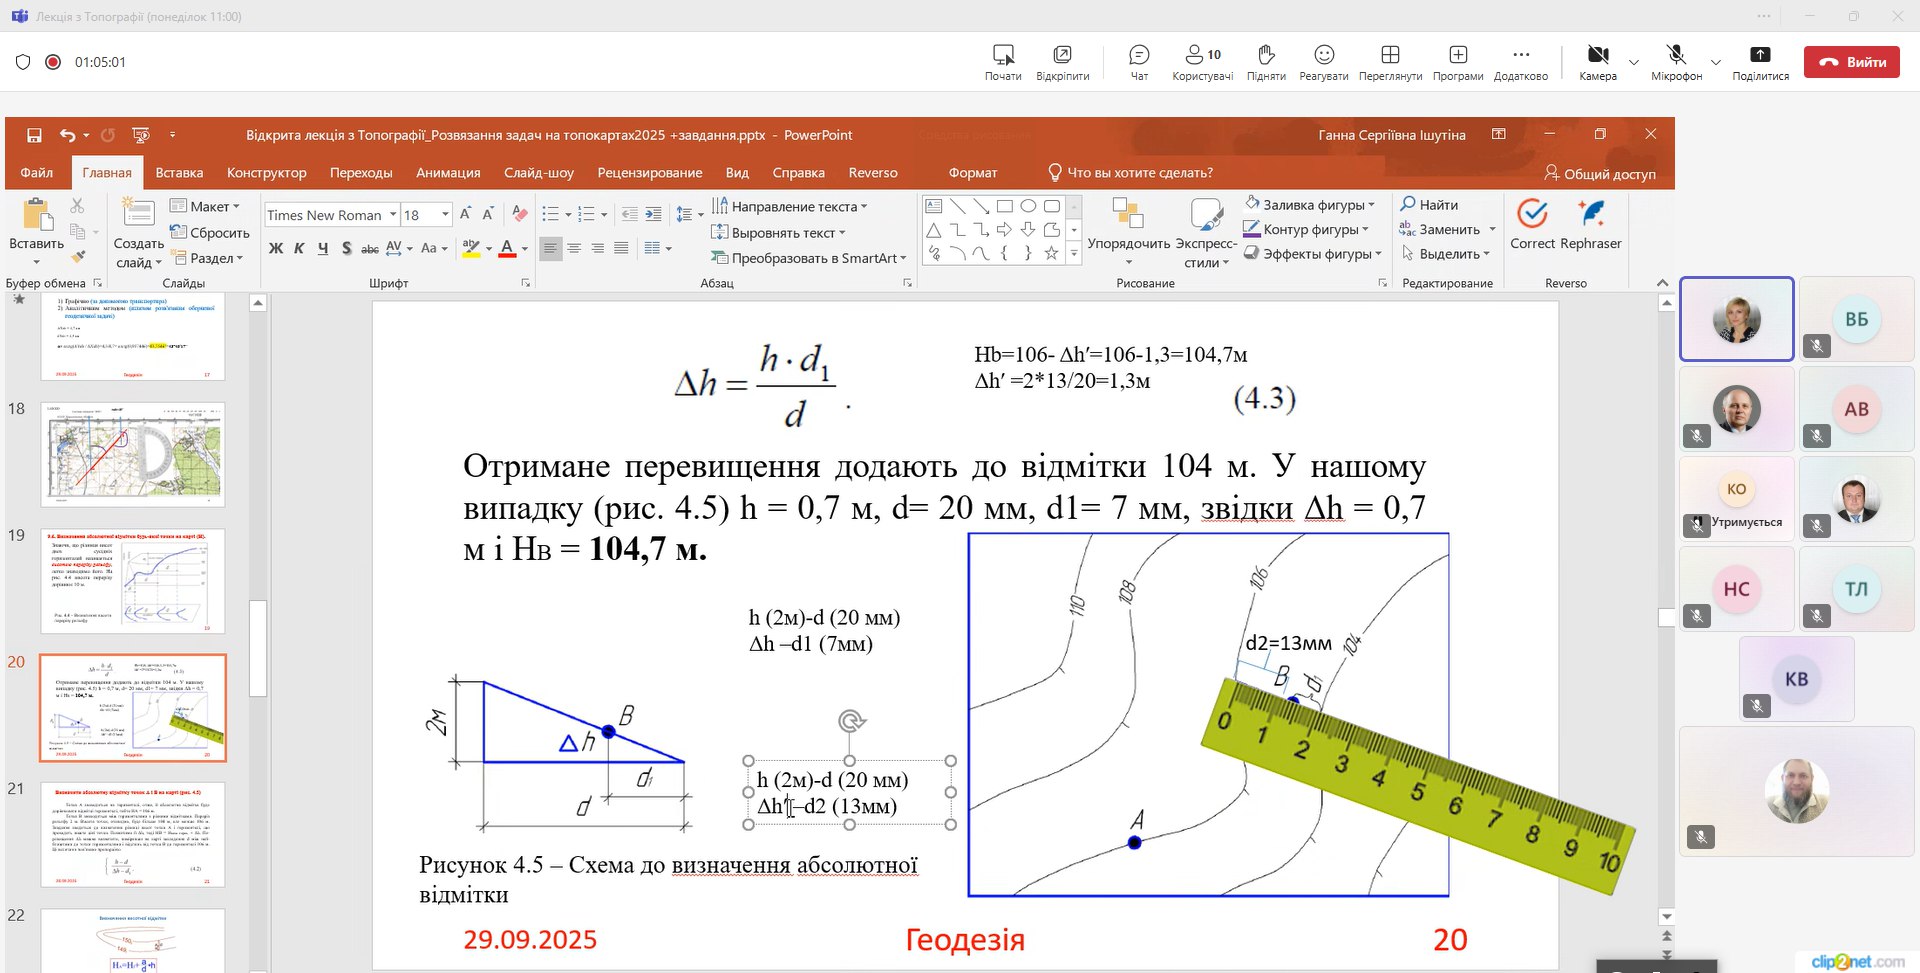Image resolution: width=1920 pixels, height=973 pixels.
Task: Raise hand with Підняти icon
Action: pyautogui.click(x=1265, y=62)
